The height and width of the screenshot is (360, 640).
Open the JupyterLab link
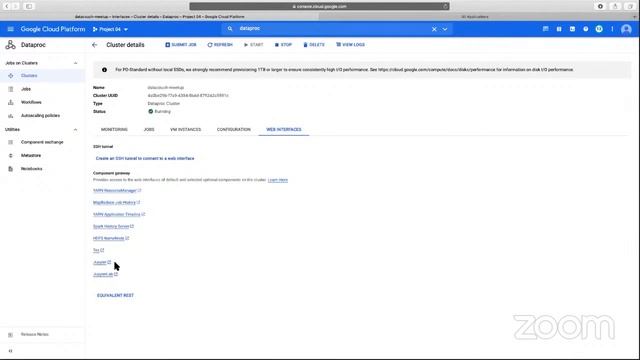(105, 274)
